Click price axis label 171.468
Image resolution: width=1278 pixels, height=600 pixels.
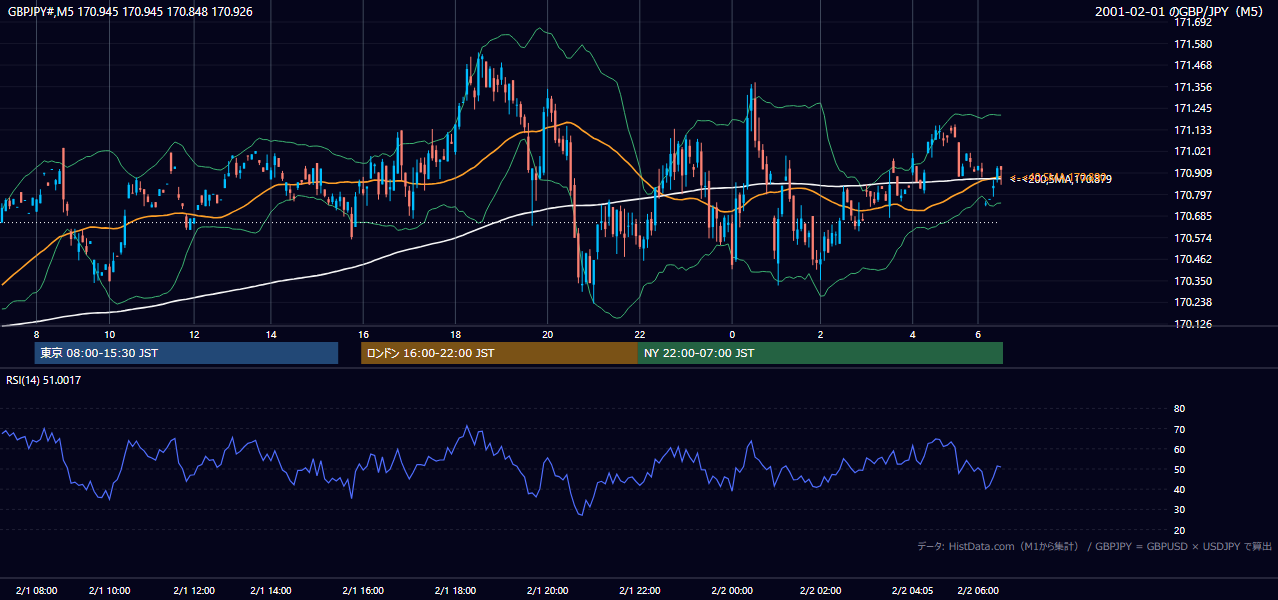pos(1192,66)
